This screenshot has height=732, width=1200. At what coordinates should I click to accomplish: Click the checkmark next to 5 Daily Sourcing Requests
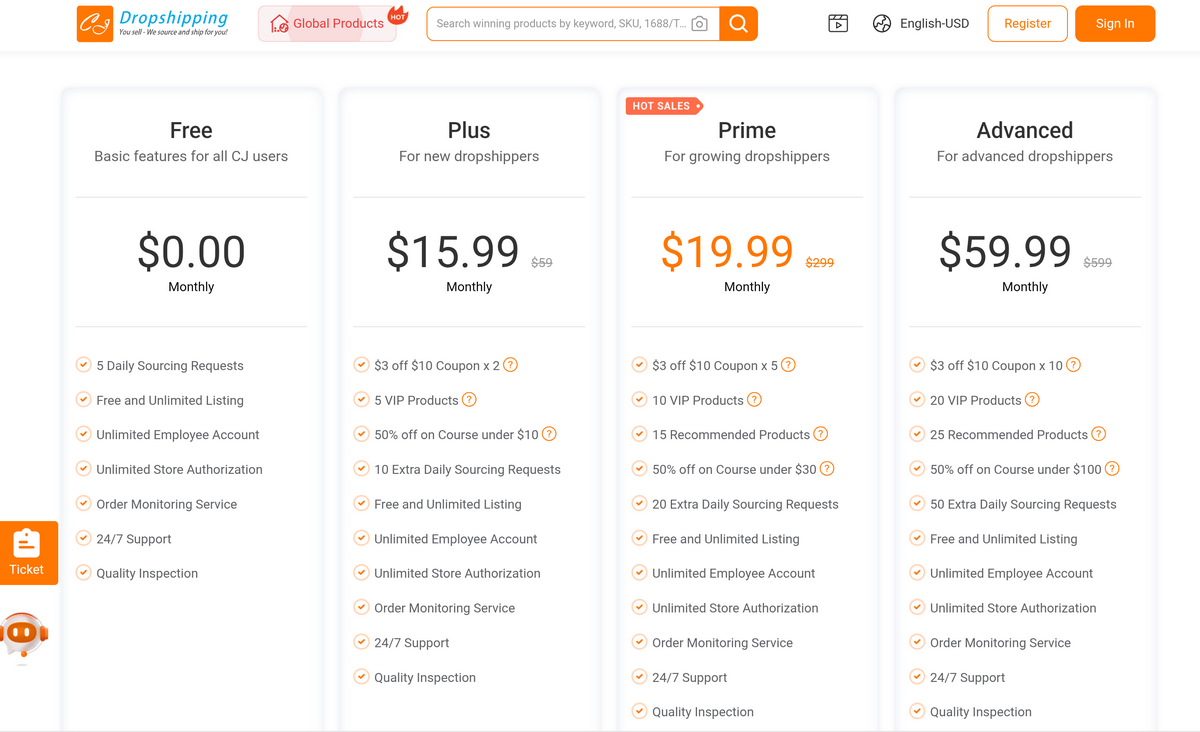point(83,365)
